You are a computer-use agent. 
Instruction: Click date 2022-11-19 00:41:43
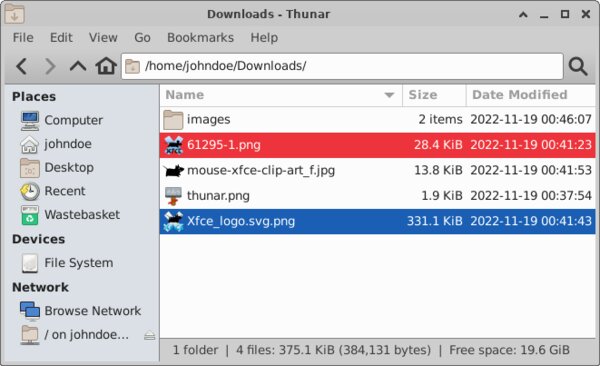[x=531, y=221]
